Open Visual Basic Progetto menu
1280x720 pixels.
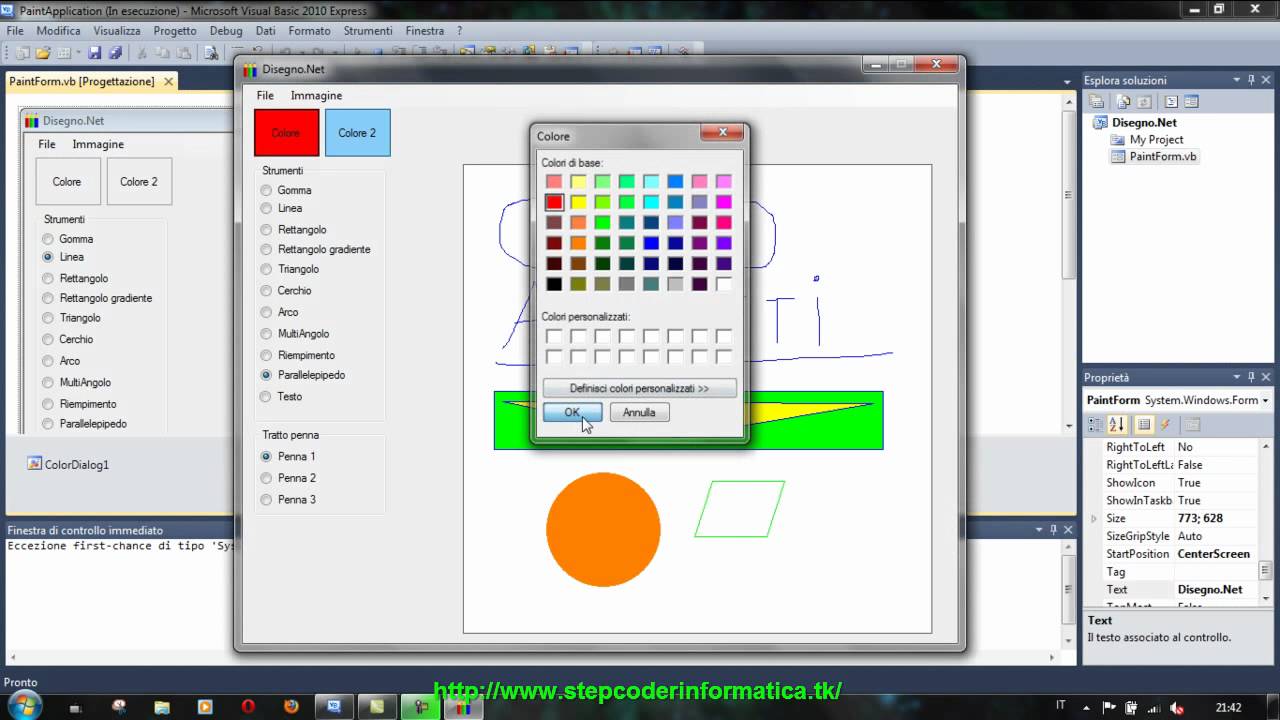(x=175, y=31)
